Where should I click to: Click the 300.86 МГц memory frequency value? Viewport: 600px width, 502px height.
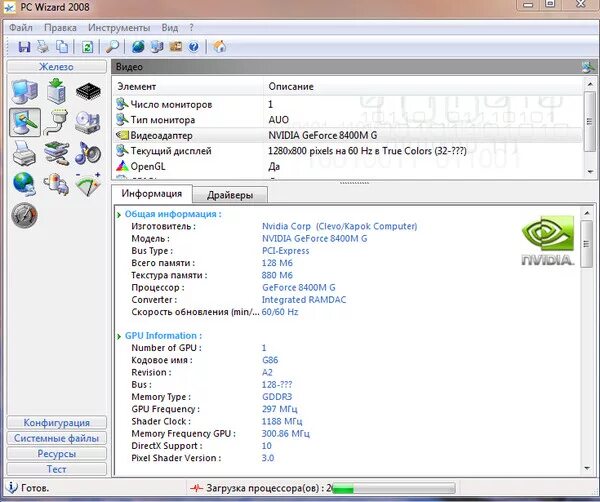[x=286, y=434]
